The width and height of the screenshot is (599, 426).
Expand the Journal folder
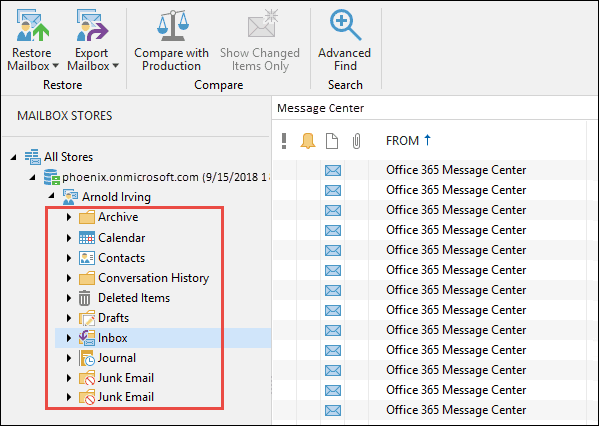69,358
